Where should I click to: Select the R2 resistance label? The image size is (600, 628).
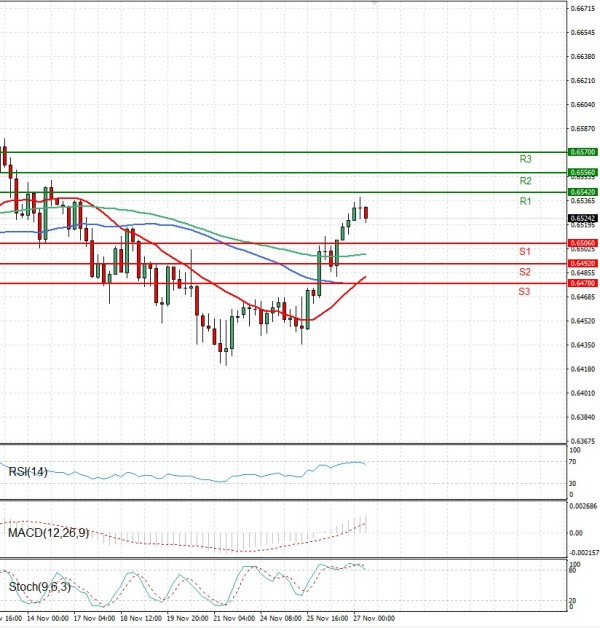pyautogui.click(x=525, y=181)
